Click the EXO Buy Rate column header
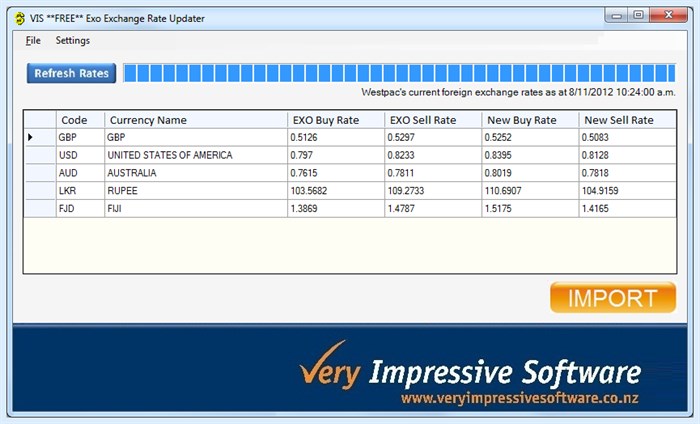Screen dimensions: 700x424 pos(335,120)
